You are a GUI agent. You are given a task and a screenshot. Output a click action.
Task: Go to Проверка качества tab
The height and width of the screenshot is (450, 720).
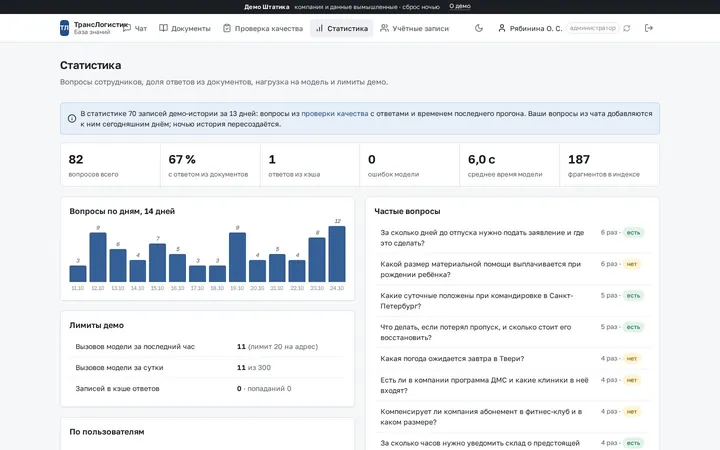pyautogui.click(x=263, y=28)
